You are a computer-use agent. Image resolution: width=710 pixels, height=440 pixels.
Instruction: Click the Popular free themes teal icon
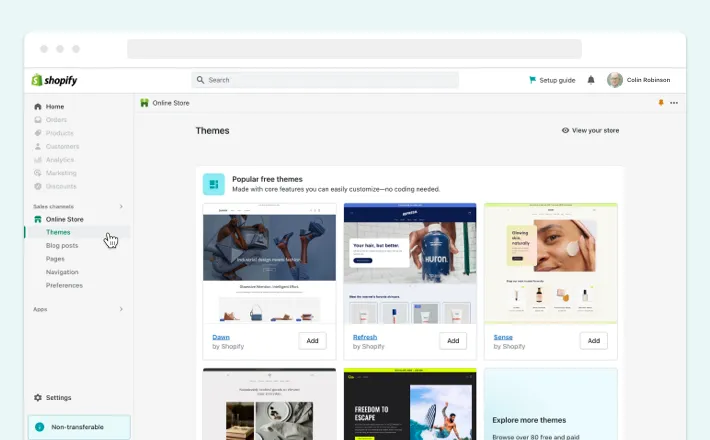[x=214, y=184]
